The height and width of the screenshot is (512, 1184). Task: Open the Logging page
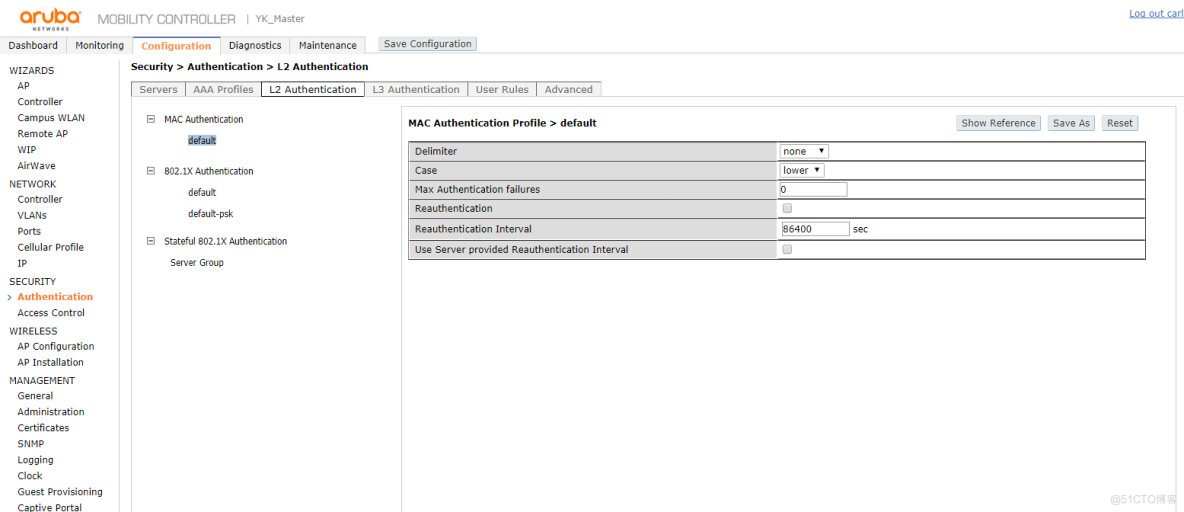35,460
